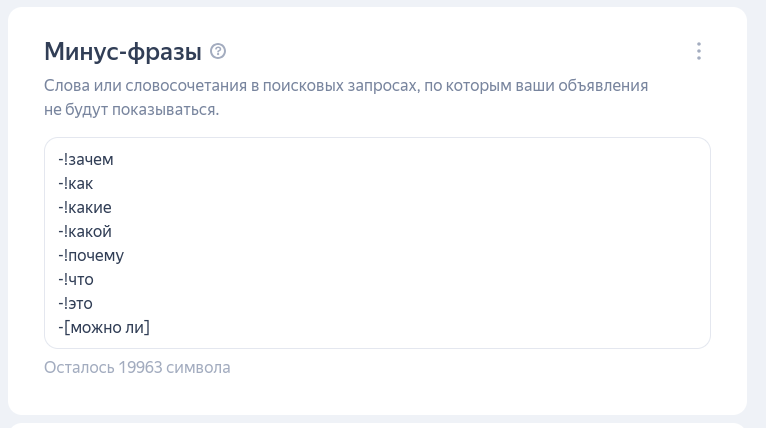
Task: Open the help tooltip next to Минус-фразы
Action: (x=218, y=51)
